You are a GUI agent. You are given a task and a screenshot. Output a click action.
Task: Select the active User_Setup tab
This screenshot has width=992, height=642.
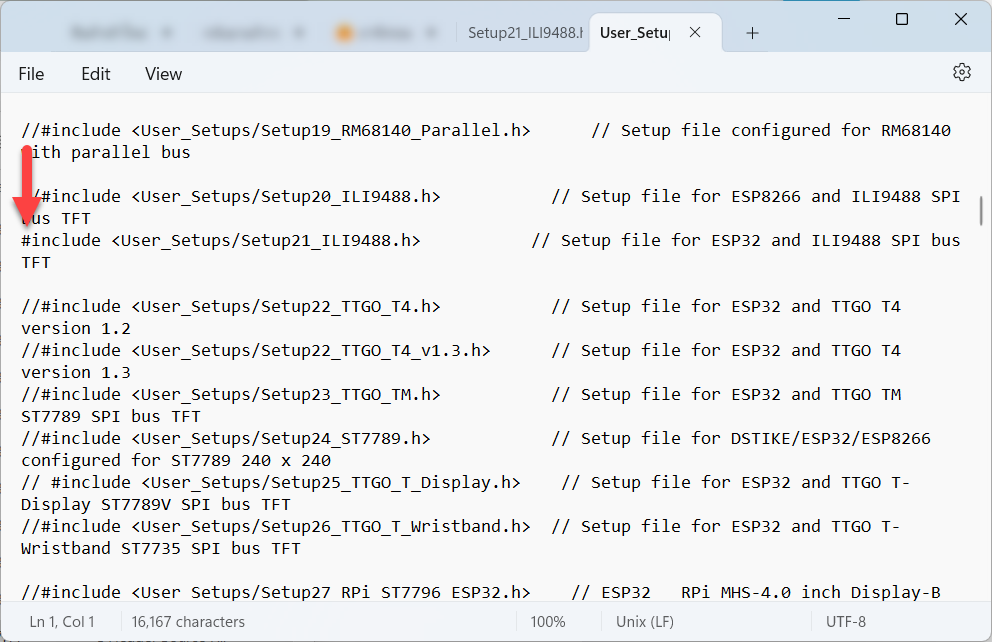(x=634, y=33)
